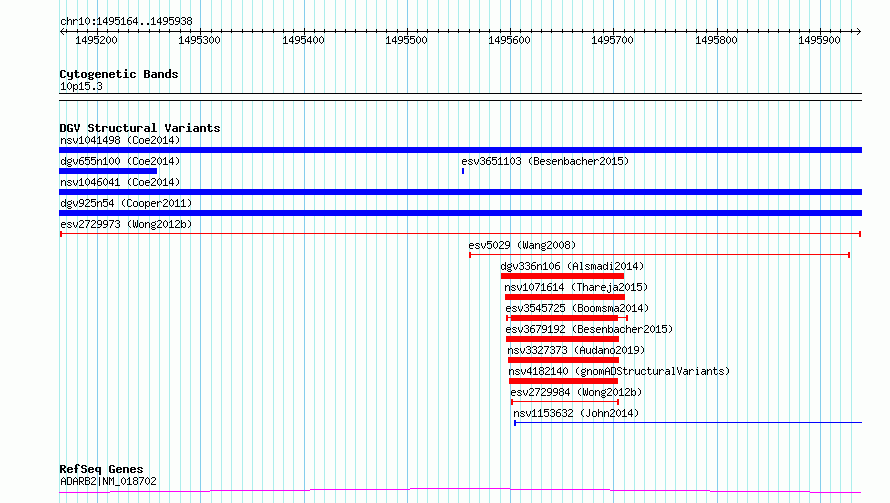Screen dimensions: 890x503
Task: Click the thin blue line under nsv1153632
Action: [688, 423]
